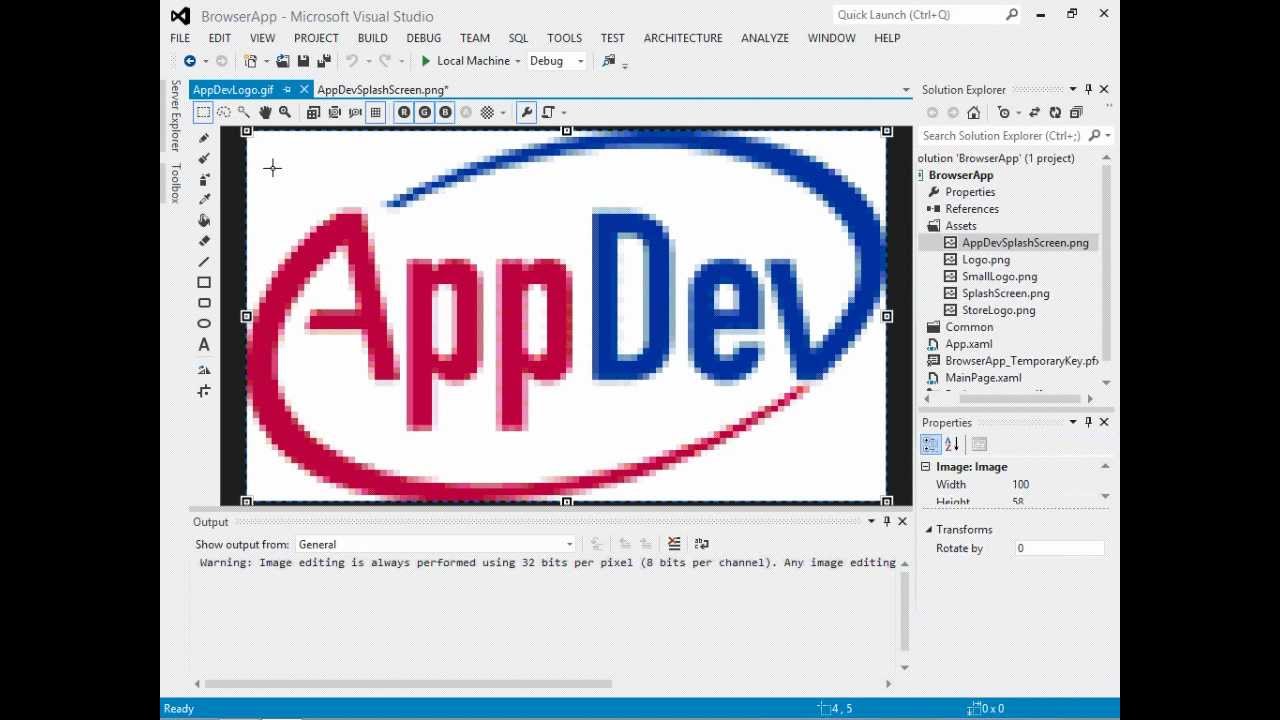Select the Pan hand tool
This screenshot has width=1280, height=720.
pyautogui.click(x=265, y=112)
